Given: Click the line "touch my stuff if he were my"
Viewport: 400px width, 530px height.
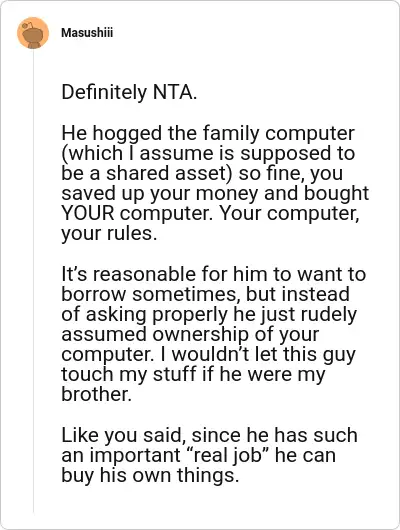Looking at the screenshot, I should 193,375.
